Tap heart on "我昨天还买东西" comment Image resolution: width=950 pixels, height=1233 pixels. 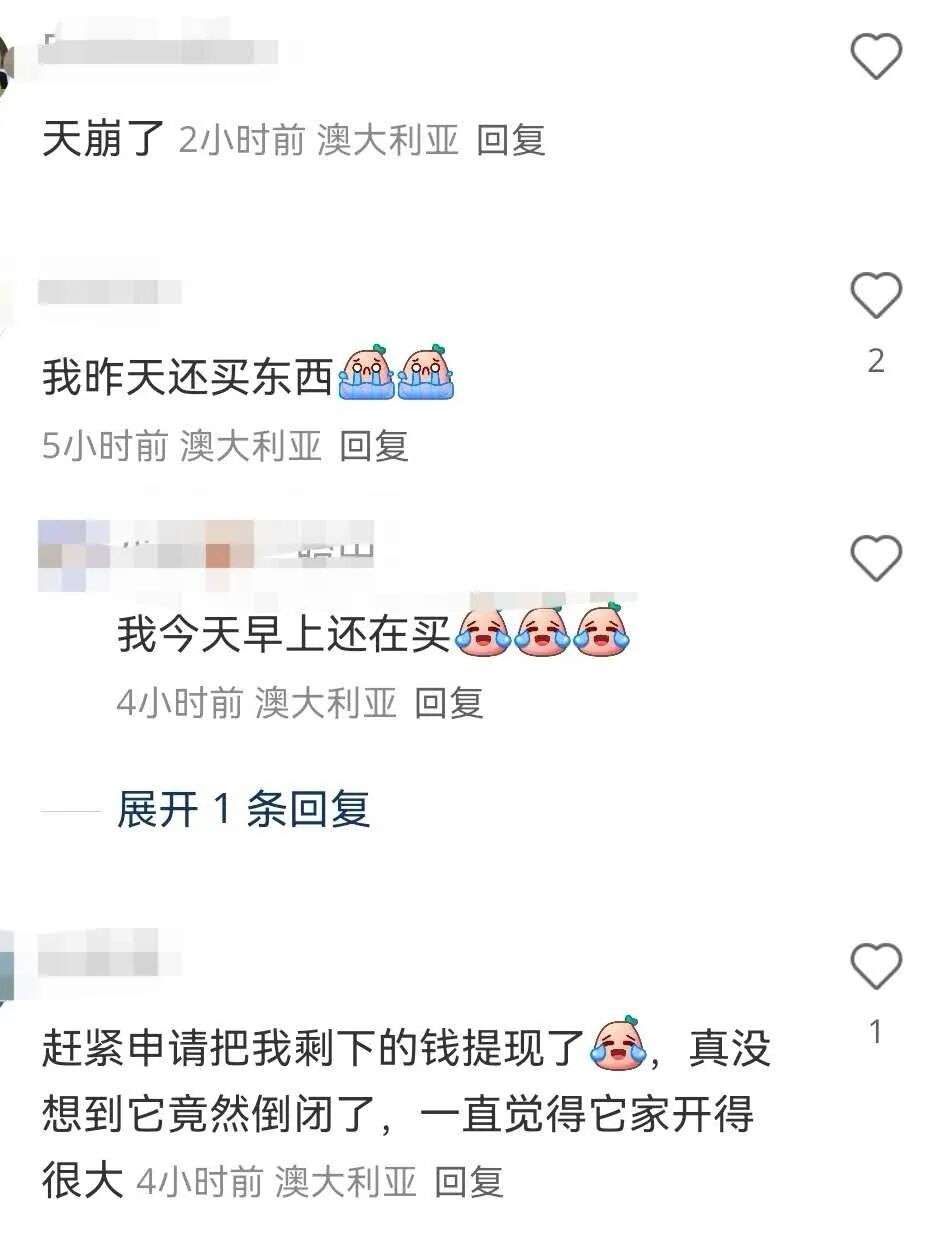(x=876, y=297)
